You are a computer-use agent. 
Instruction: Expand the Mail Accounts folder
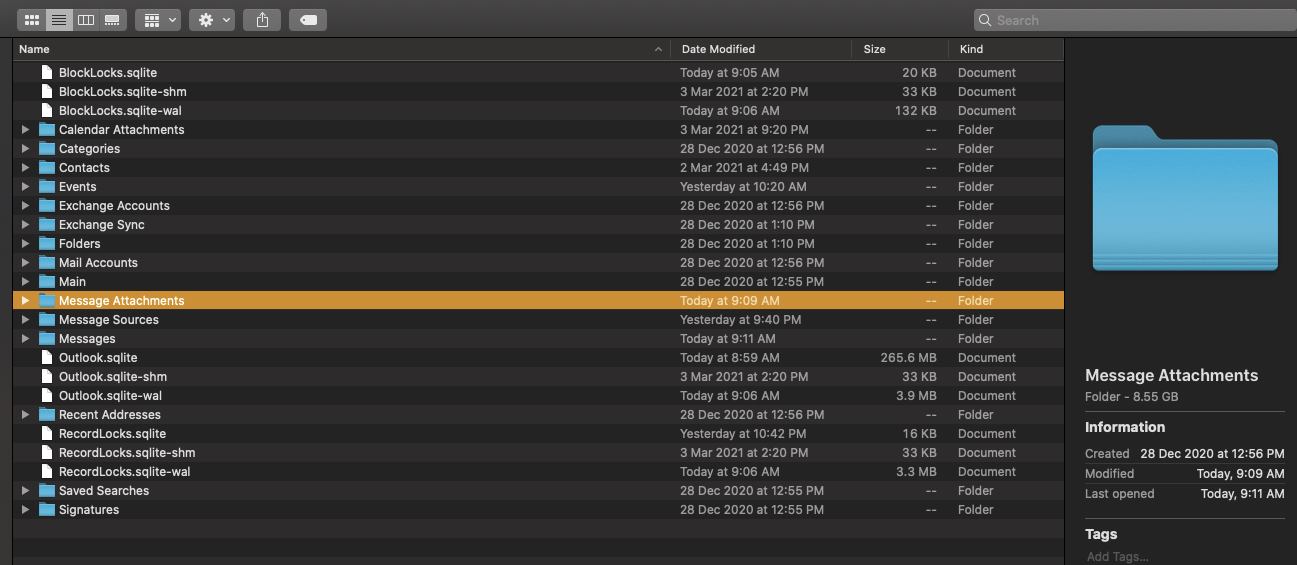click(x=26, y=263)
